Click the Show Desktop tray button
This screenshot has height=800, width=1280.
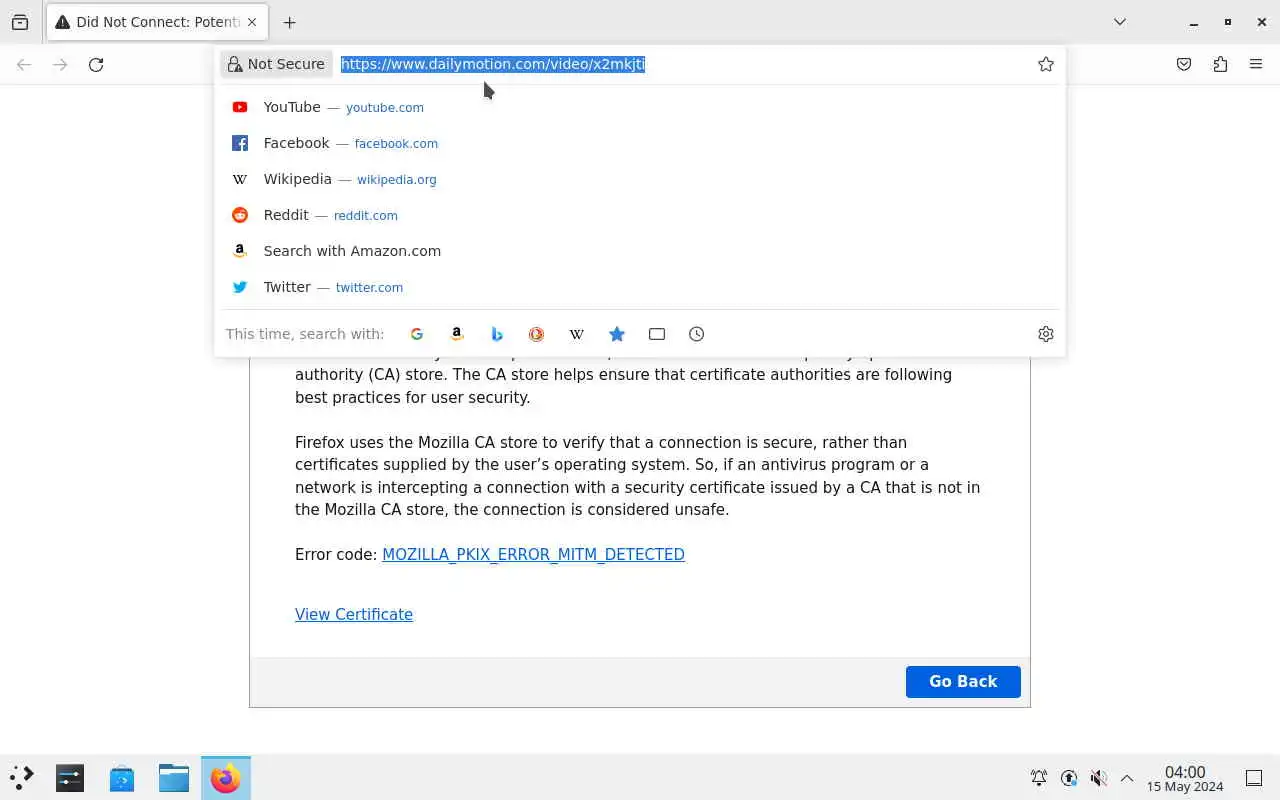click(x=1254, y=778)
